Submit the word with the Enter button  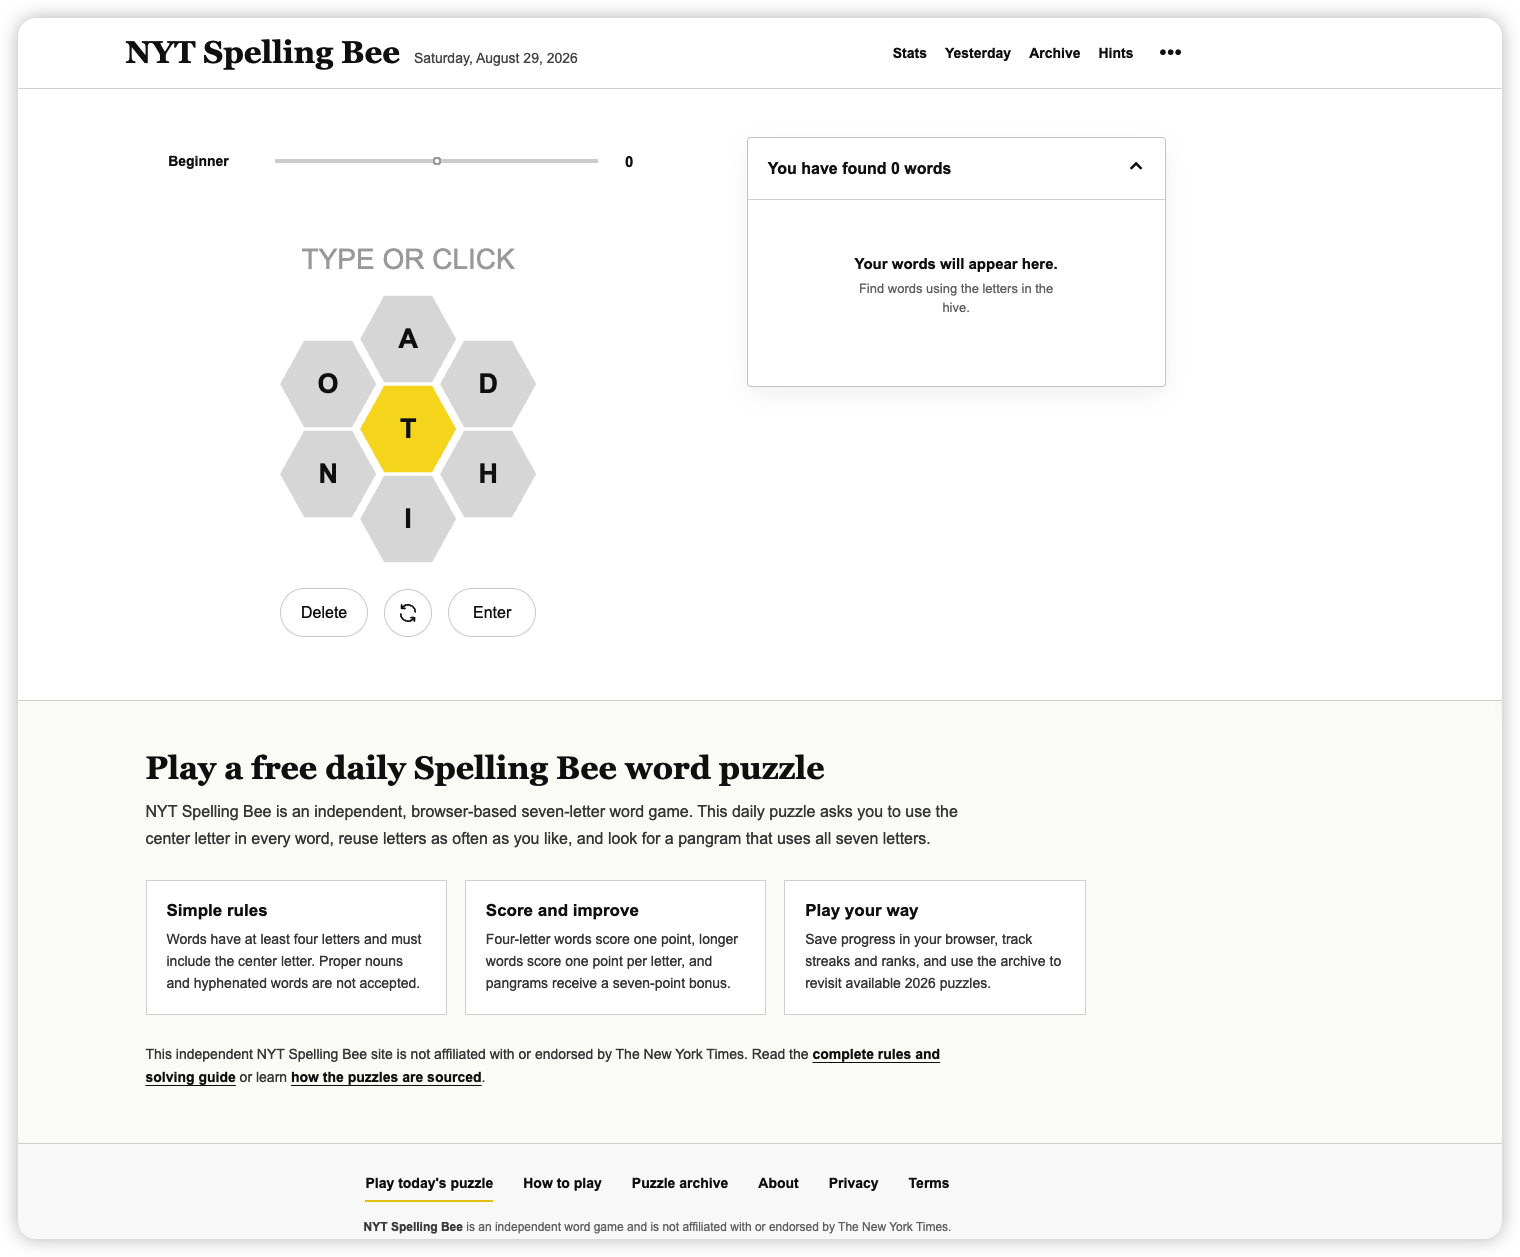click(492, 613)
